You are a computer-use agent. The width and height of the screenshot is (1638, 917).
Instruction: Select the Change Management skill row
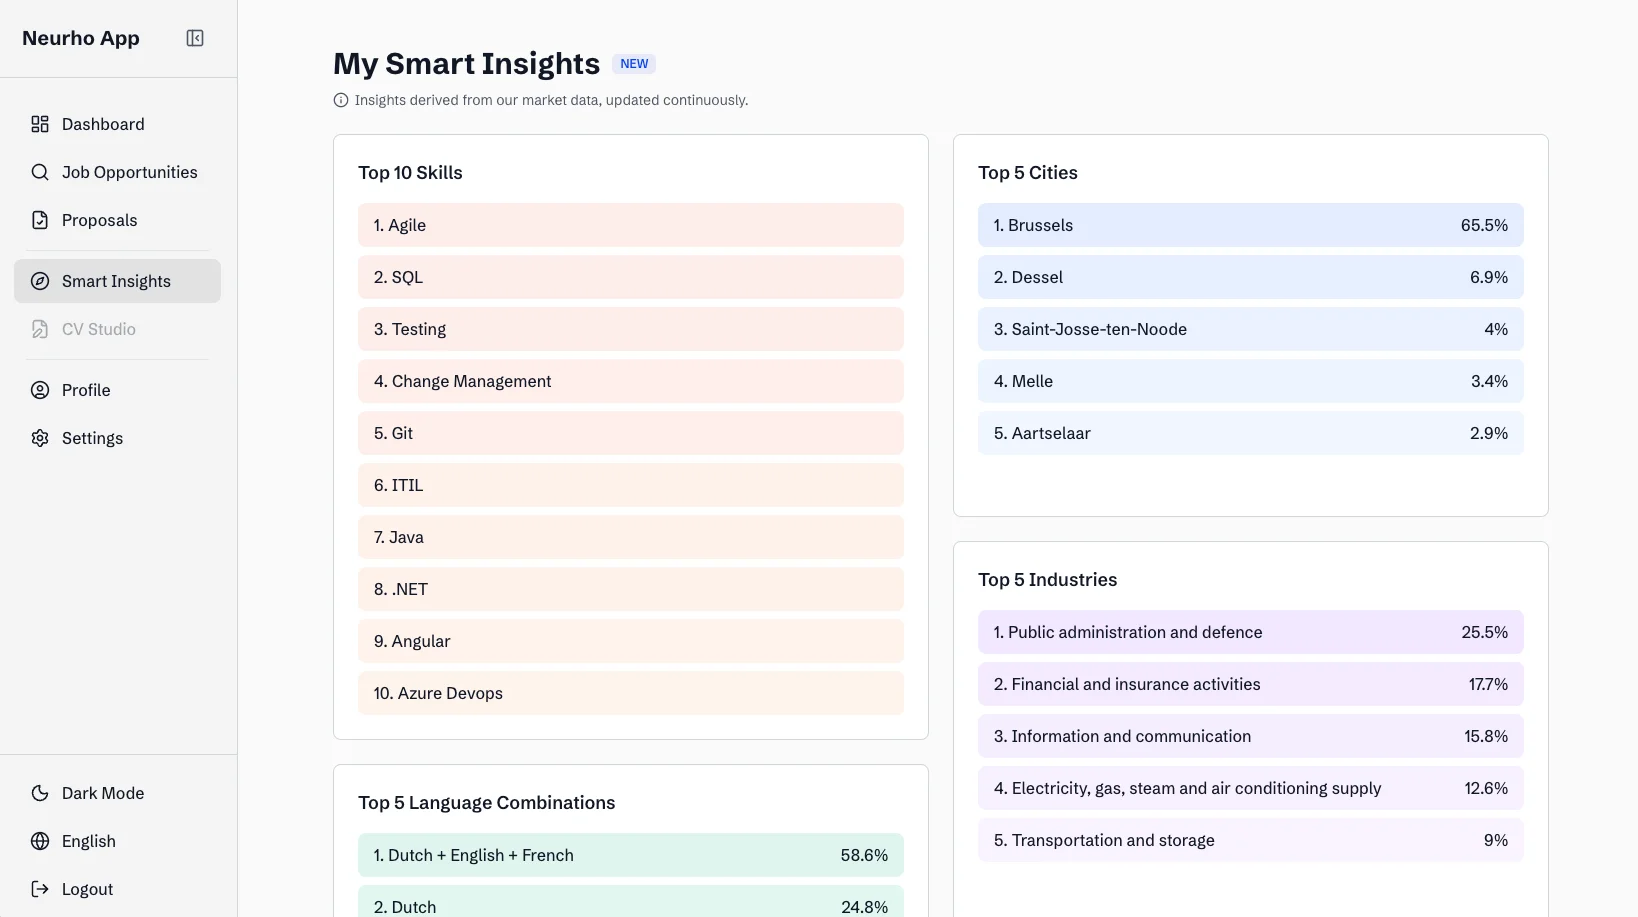click(631, 381)
